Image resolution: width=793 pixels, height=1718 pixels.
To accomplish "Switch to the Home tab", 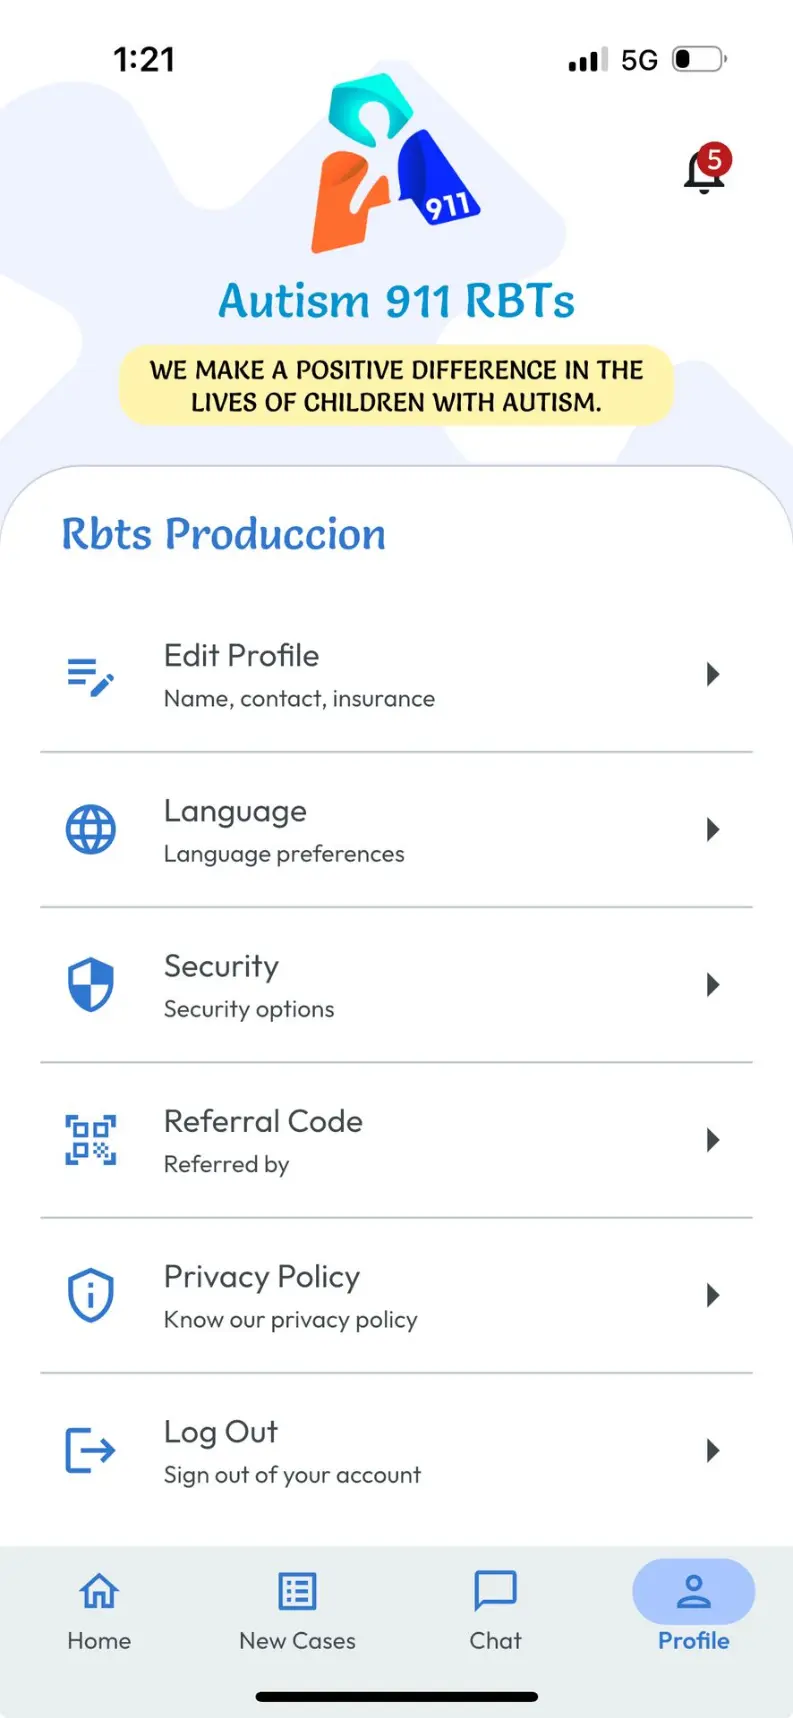I will click(x=99, y=1610).
